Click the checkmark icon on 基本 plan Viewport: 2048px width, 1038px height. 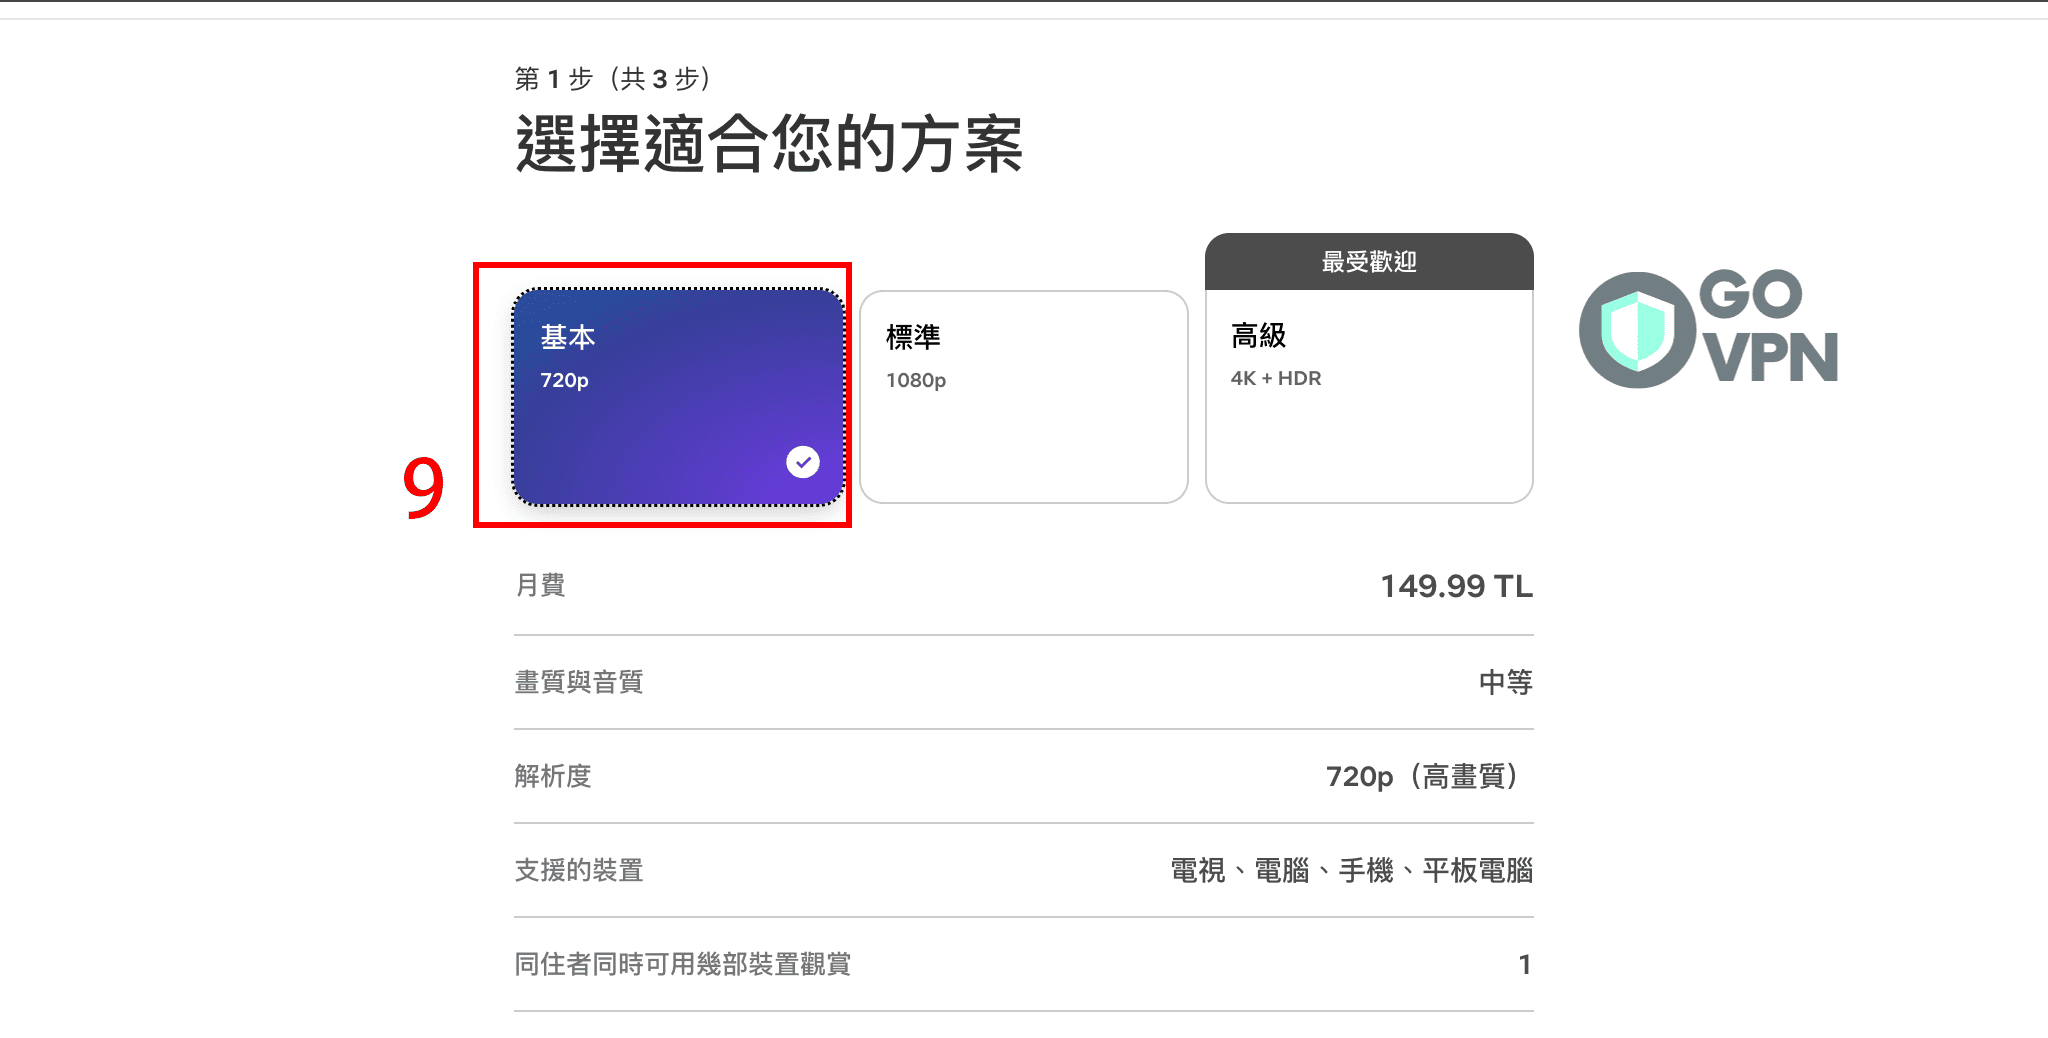pyautogui.click(x=803, y=462)
